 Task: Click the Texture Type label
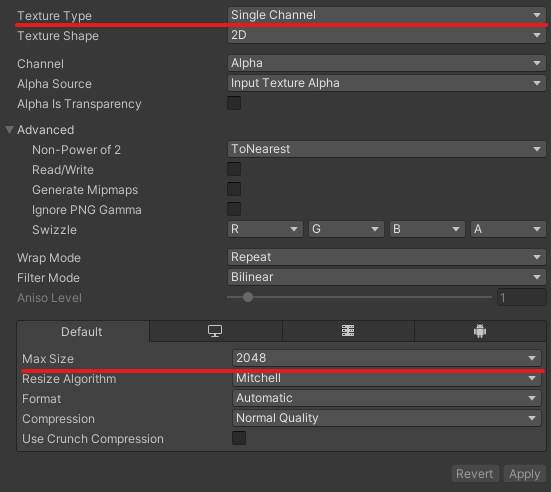pos(54,16)
